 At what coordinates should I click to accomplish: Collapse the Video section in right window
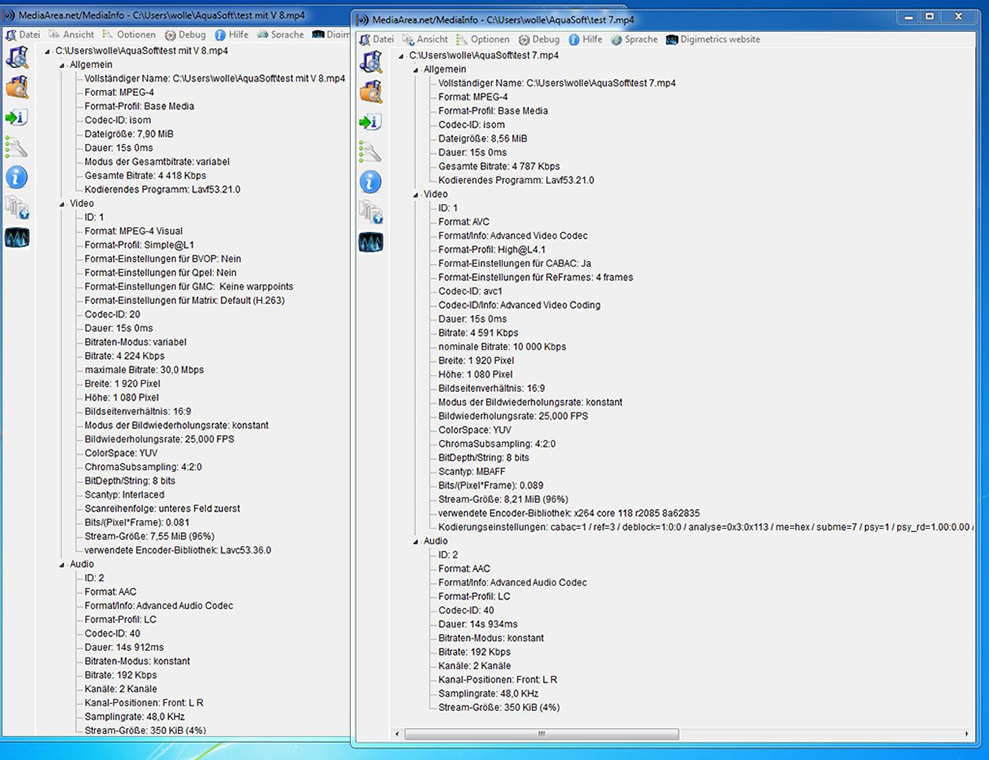(x=415, y=194)
